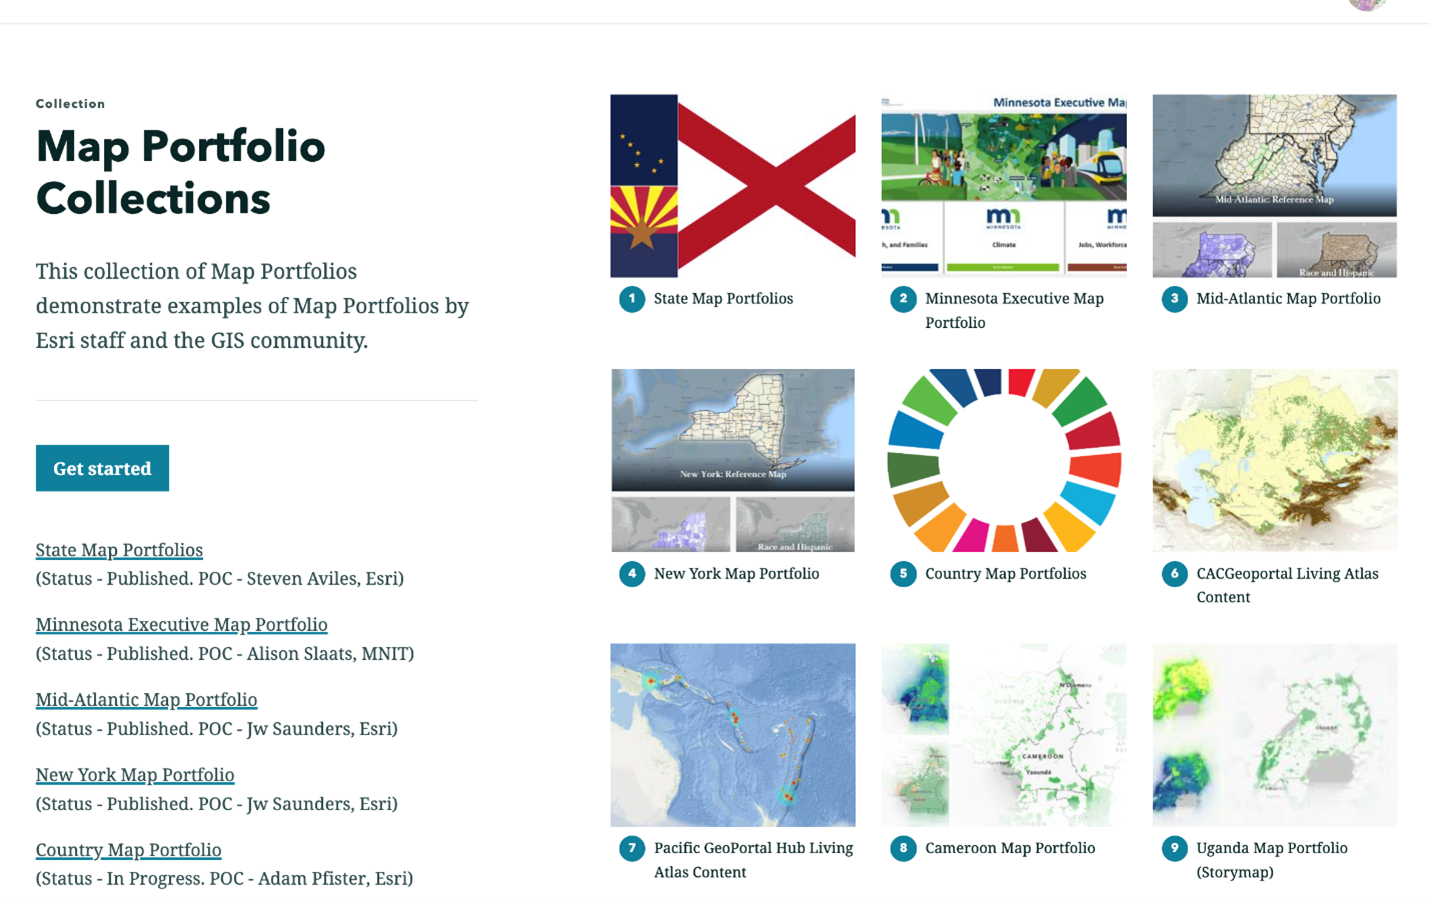1430x898 pixels.
Task: Click the collection description paragraph
Action: [252, 305]
